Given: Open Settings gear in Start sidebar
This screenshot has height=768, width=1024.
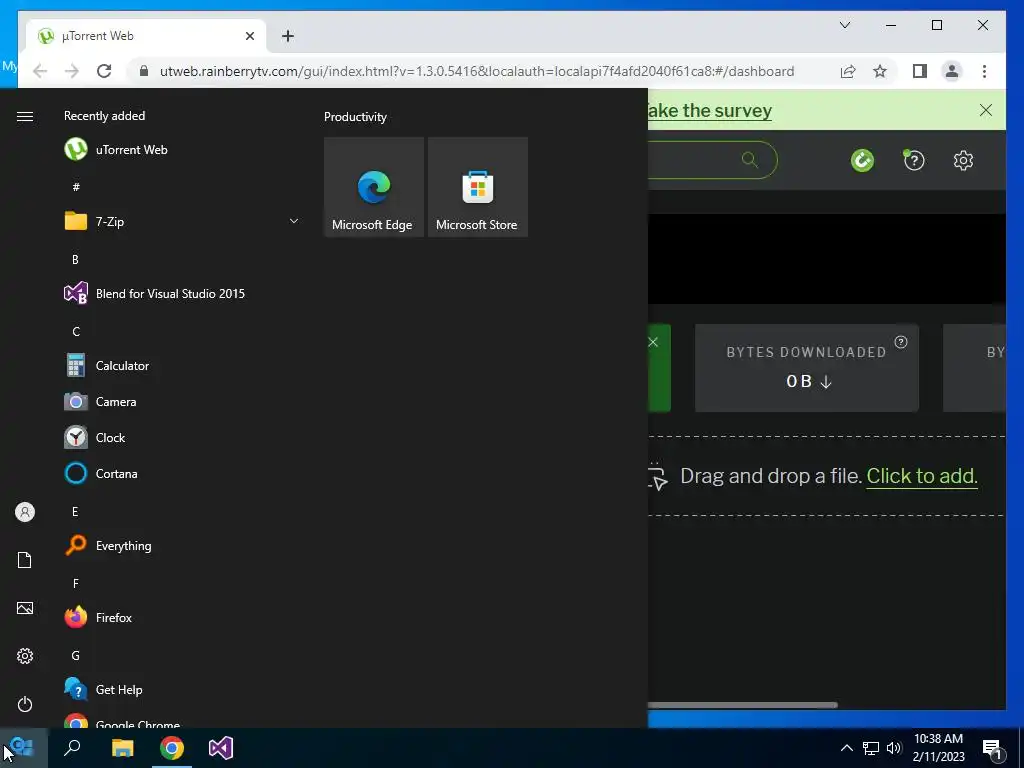Looking at the screenshot, I should (x=25, y=656).
